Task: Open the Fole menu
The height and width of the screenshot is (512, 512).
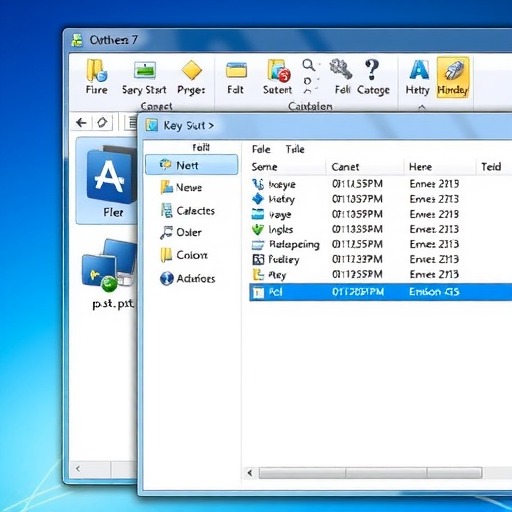Action: click(x=261, y=149)
